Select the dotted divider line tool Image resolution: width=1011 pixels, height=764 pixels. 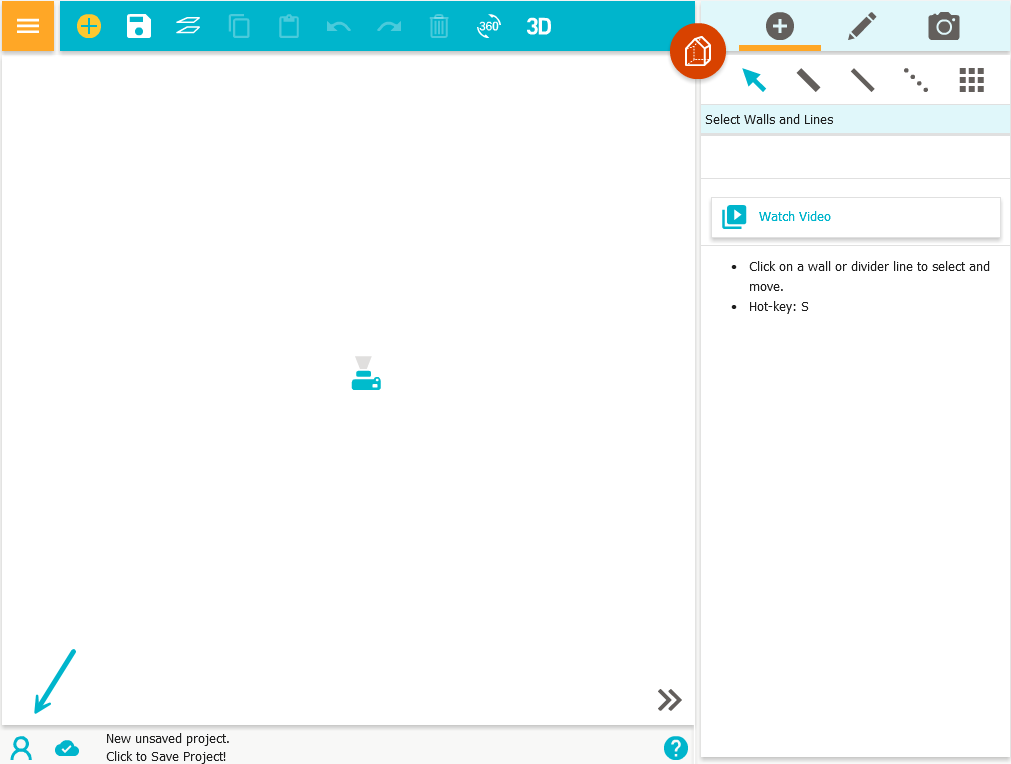tap(916, 80)
